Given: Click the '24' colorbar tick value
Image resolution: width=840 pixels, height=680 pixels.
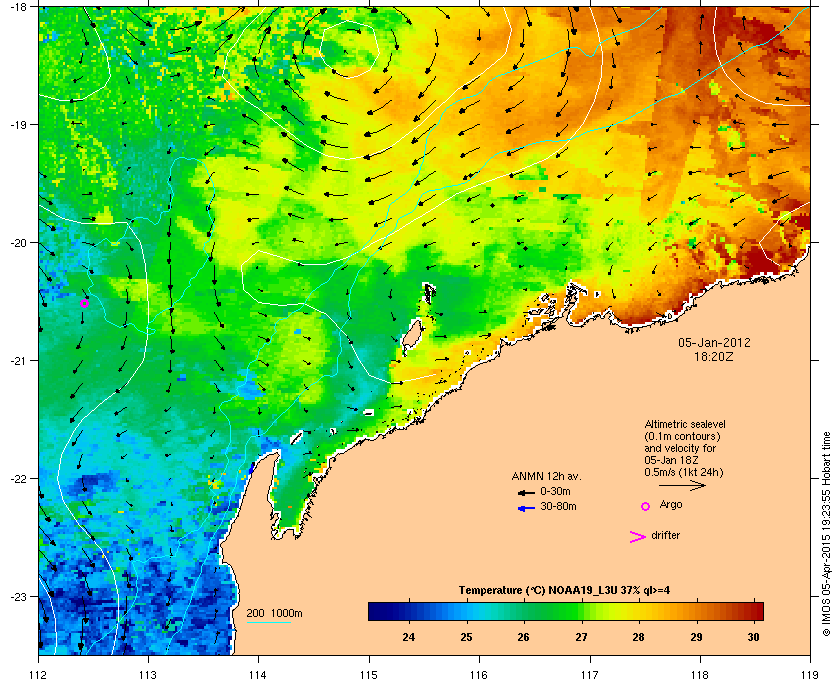Looking at the screenshot, I should (x=408, y=637).
